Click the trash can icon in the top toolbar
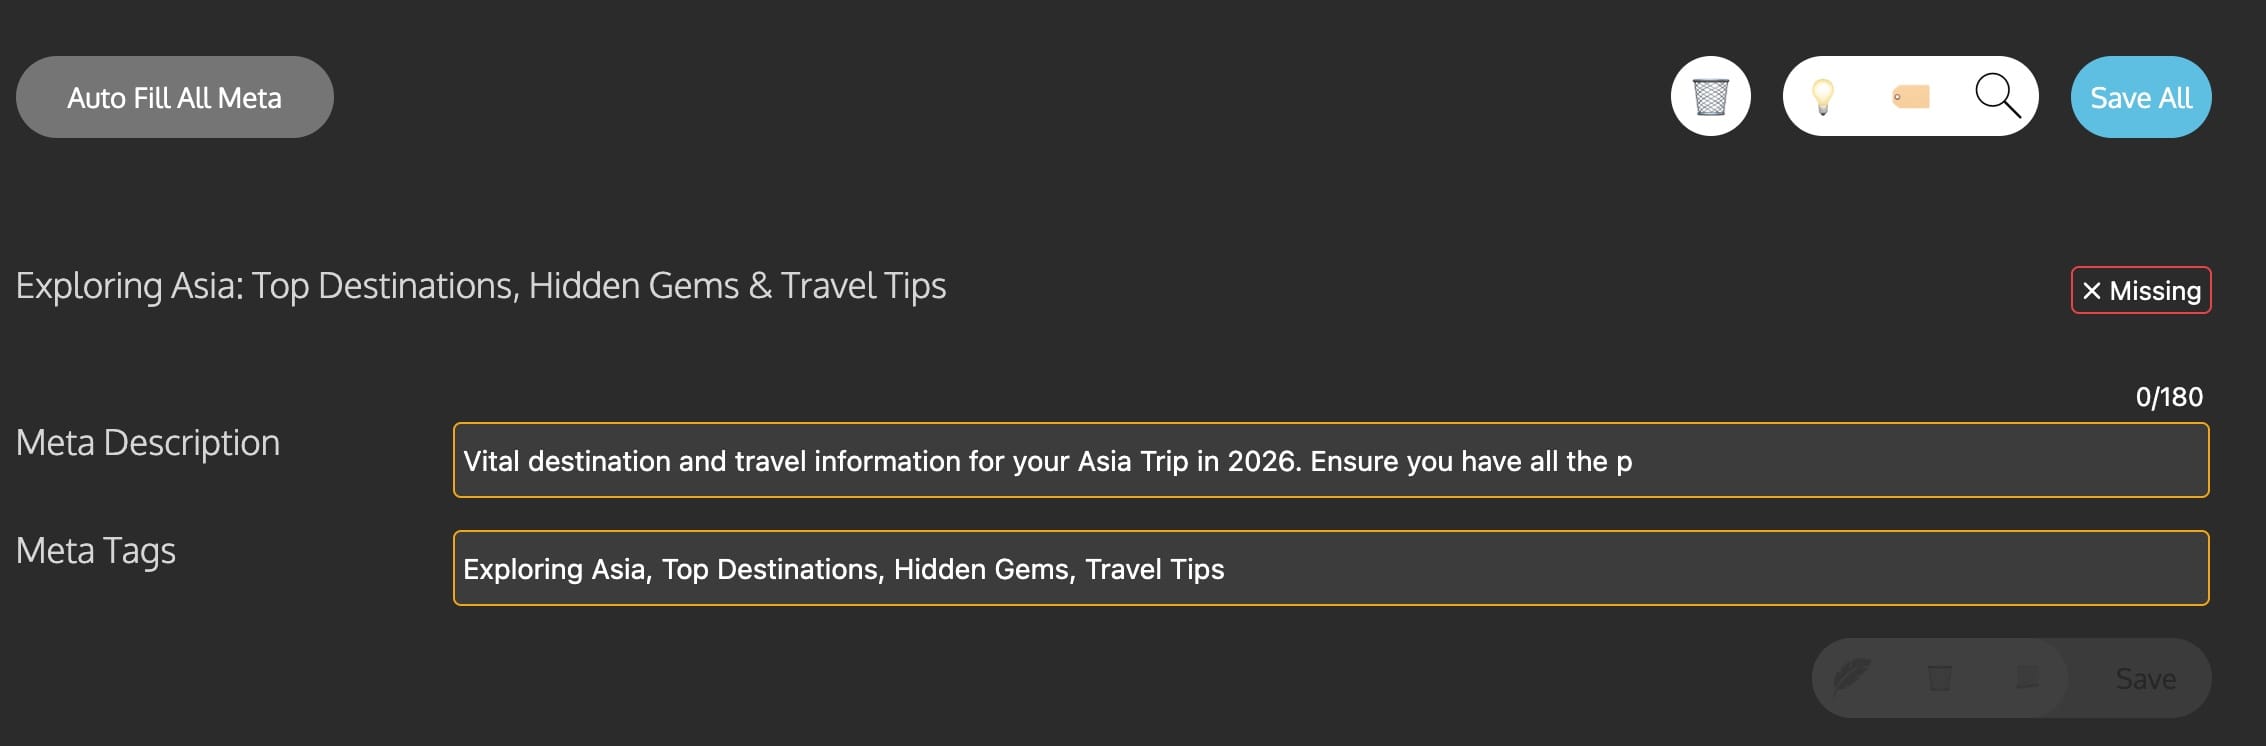 pos(1711,96)
